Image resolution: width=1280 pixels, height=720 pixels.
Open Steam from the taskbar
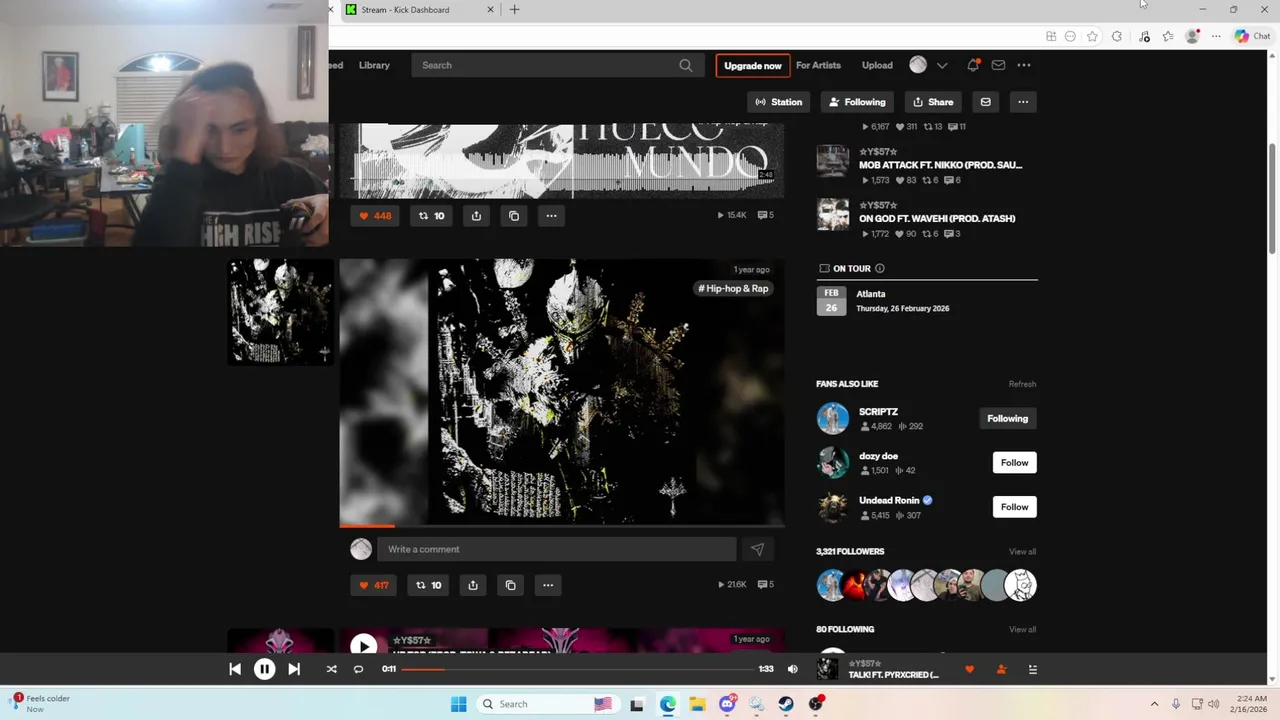coord(786,704)
